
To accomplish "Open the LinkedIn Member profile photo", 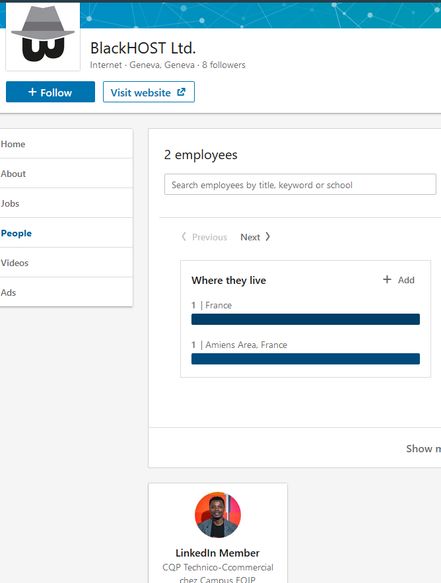I will click(x=218, y=515).
